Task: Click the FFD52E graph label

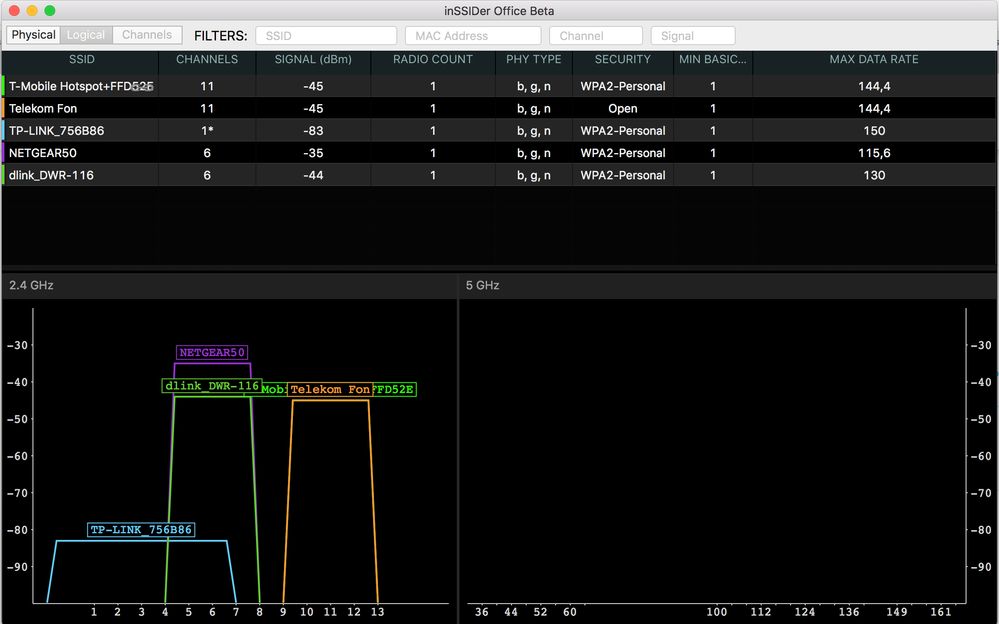Action: click(394, 389)
